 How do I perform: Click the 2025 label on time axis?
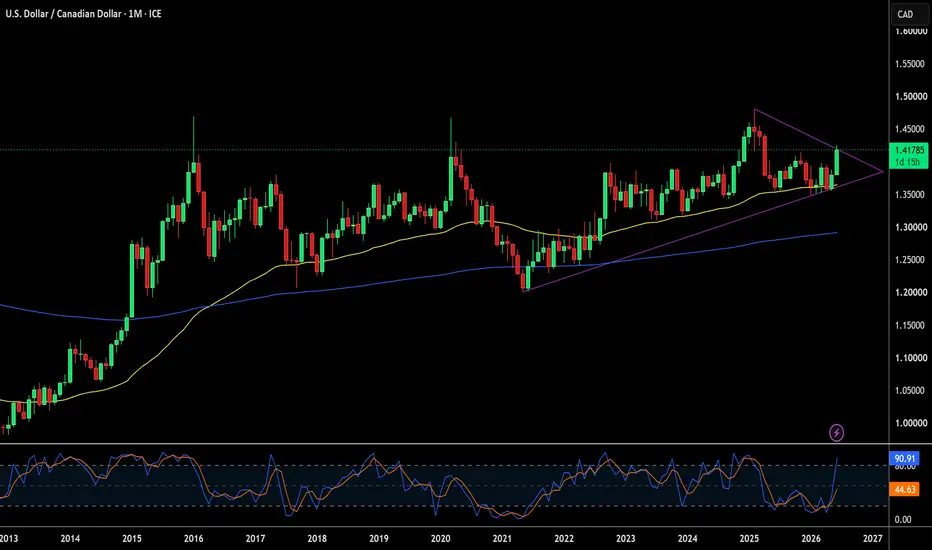[x=749, y=539]
